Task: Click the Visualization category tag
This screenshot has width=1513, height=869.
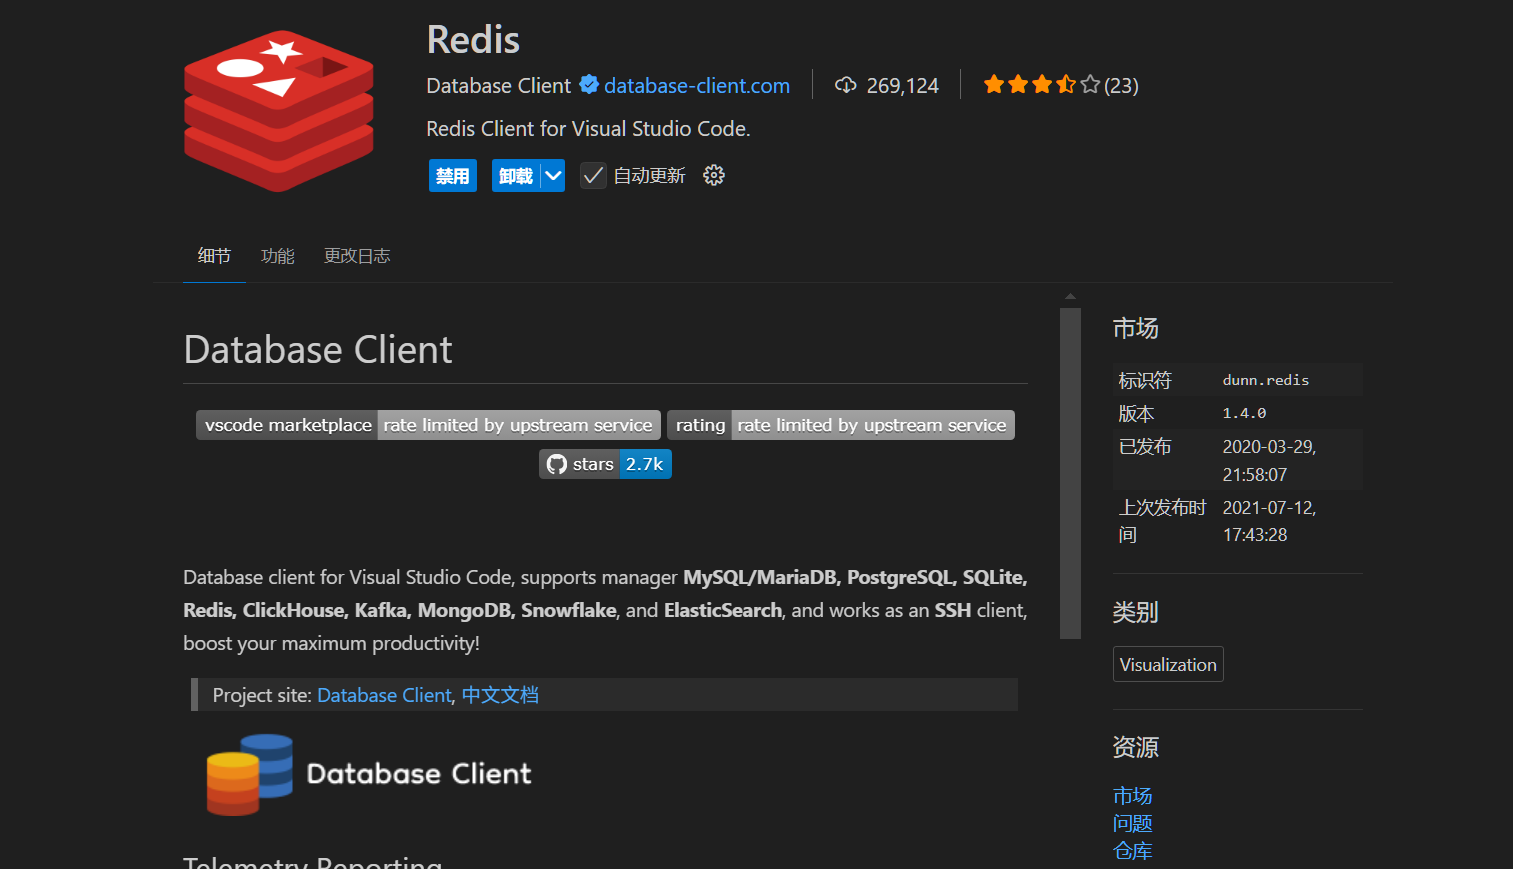Action: (x=1168, y=665)
